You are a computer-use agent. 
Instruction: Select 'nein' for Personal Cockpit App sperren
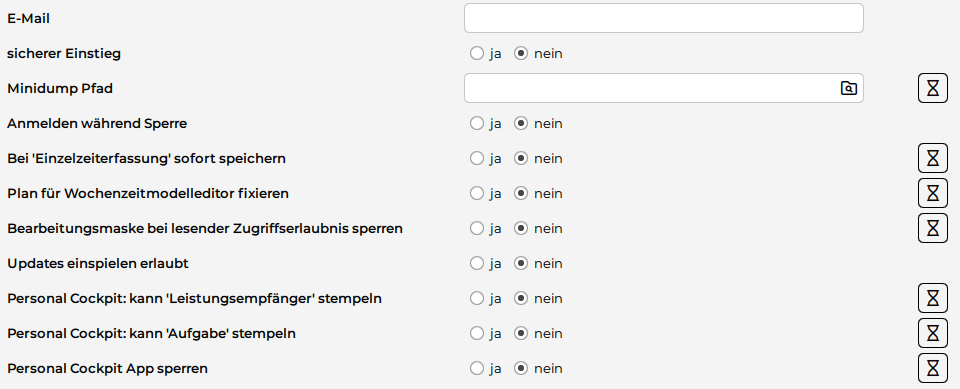pos(520,368)
